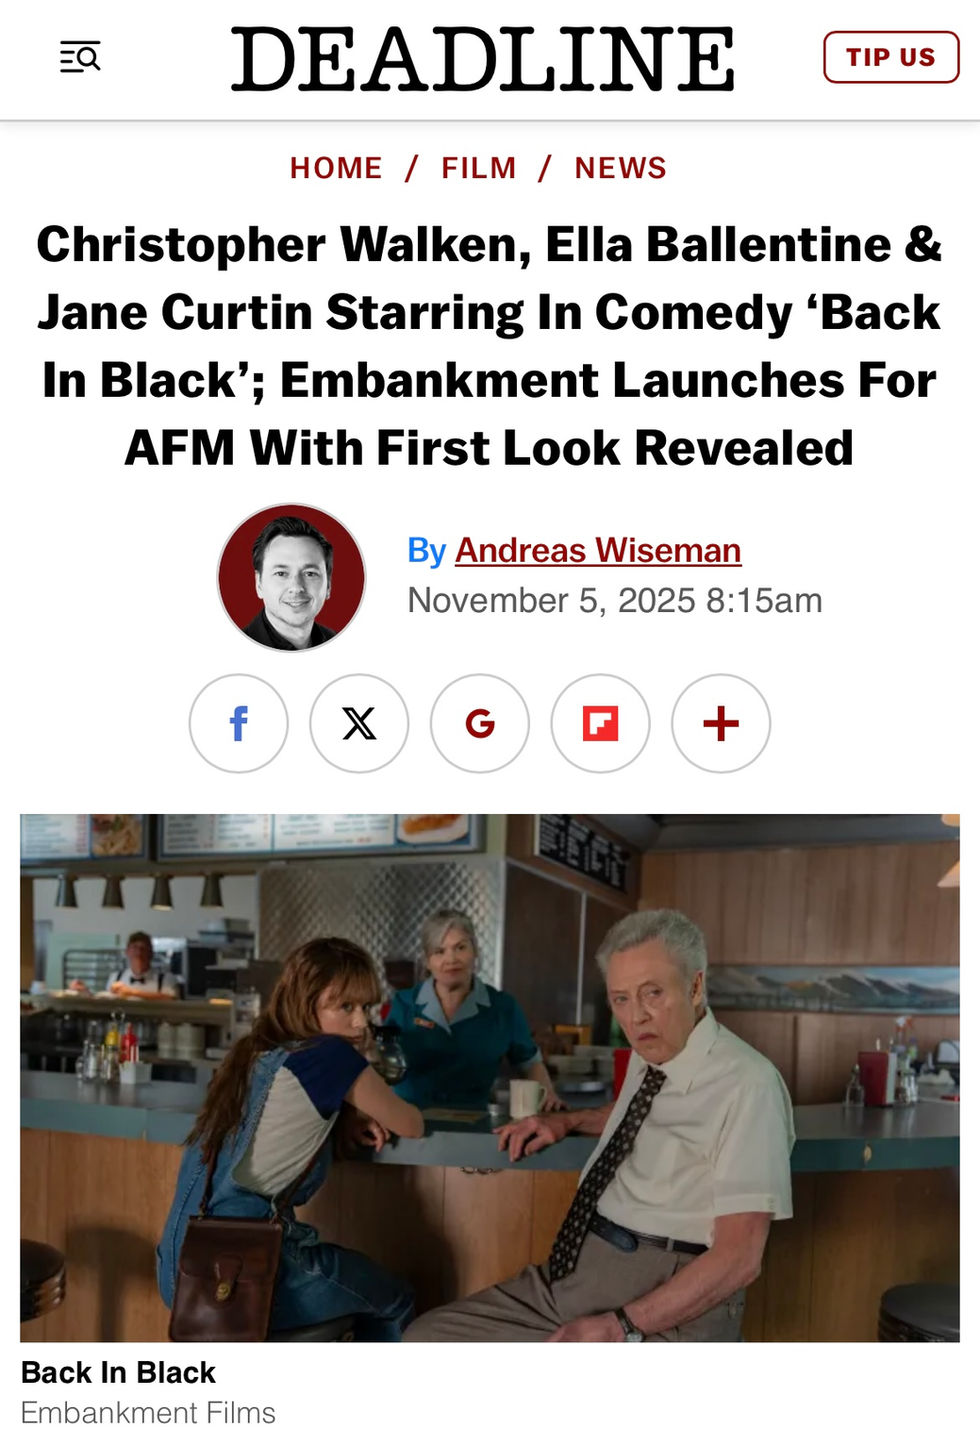Go to the DEADLINE homepage logo

483,58
